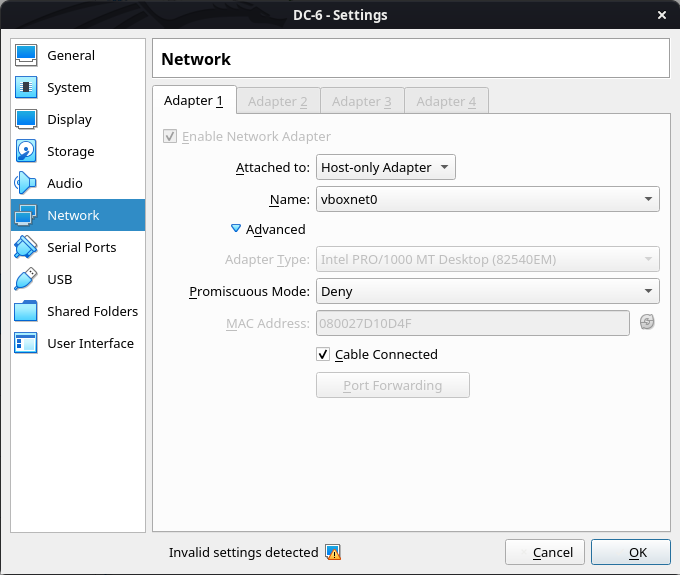
Task: Click the General settings monitor icon
Action: point(27,56)
